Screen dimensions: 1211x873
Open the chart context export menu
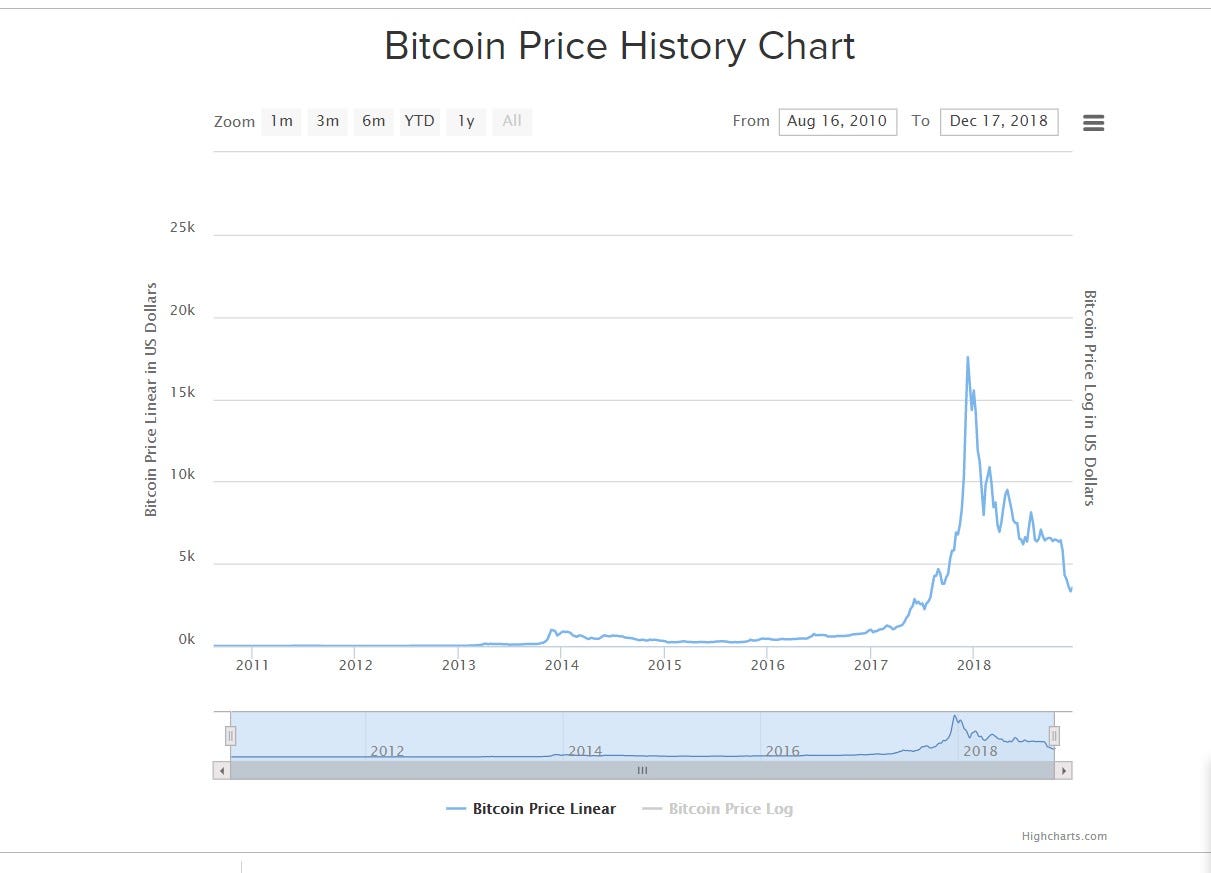click(x=1093, y=122)
